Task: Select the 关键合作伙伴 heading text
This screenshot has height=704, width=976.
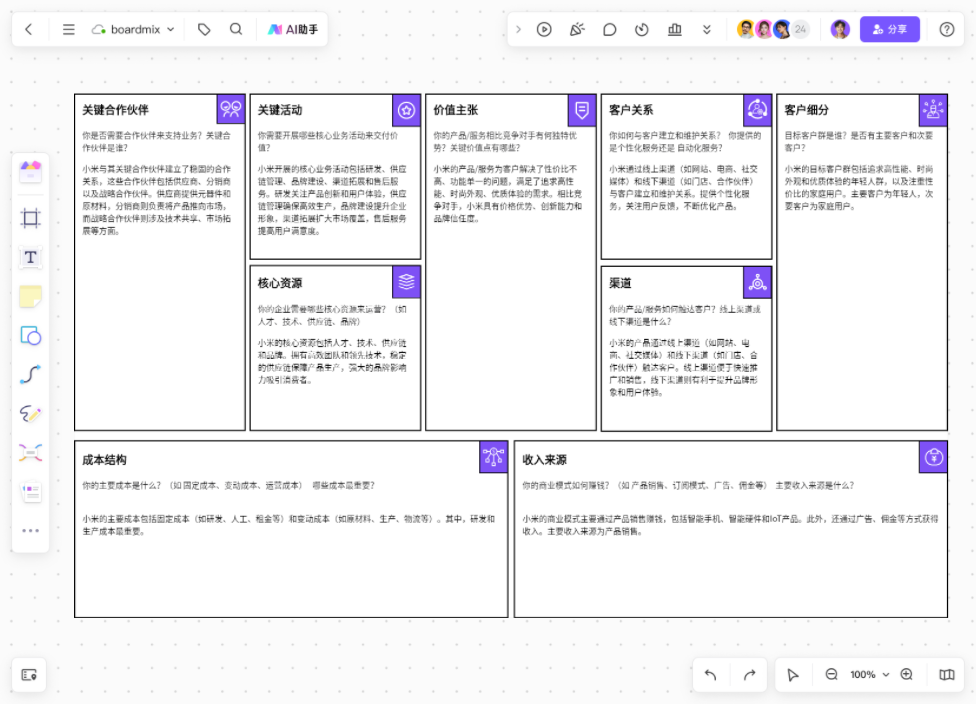Action: [x=115, y=110]
